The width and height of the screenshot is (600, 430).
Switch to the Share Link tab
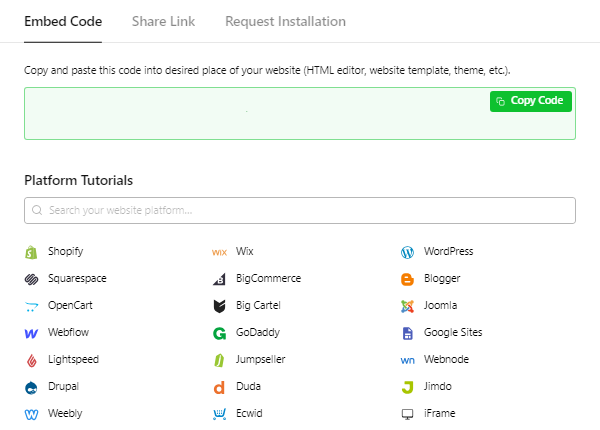(163, 21)
